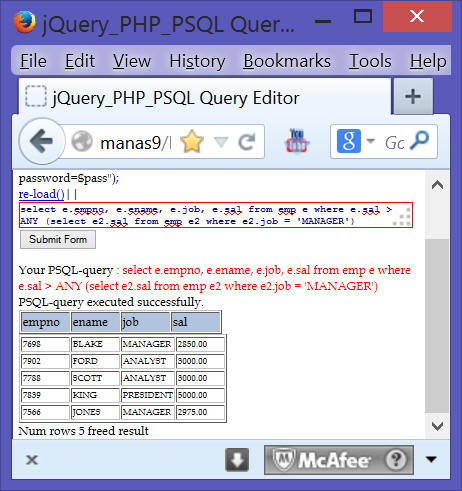
Task: Reload the page with the refresh icon
Action: click(x=247, y=142)
